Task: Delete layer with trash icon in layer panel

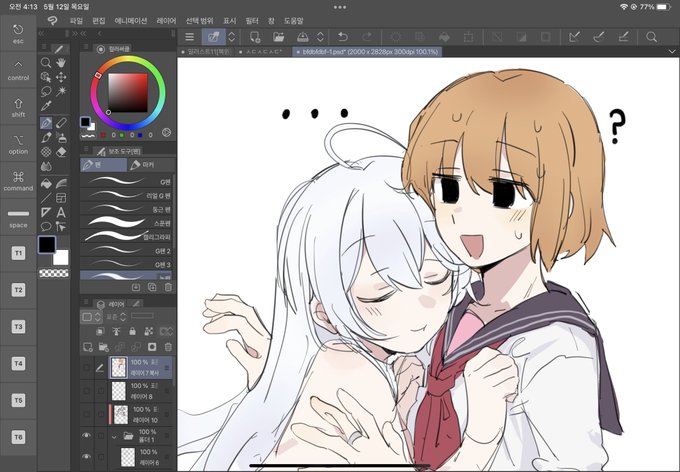Action: tap(168, 347)
